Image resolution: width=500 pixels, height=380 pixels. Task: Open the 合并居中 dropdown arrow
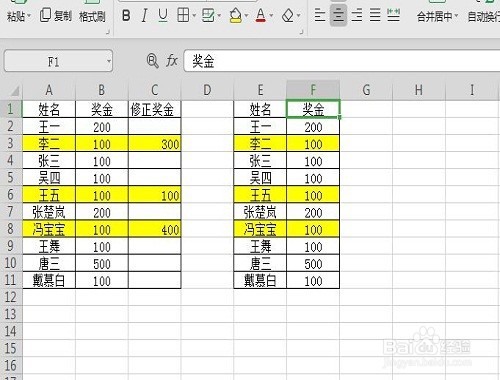point(456,15)
